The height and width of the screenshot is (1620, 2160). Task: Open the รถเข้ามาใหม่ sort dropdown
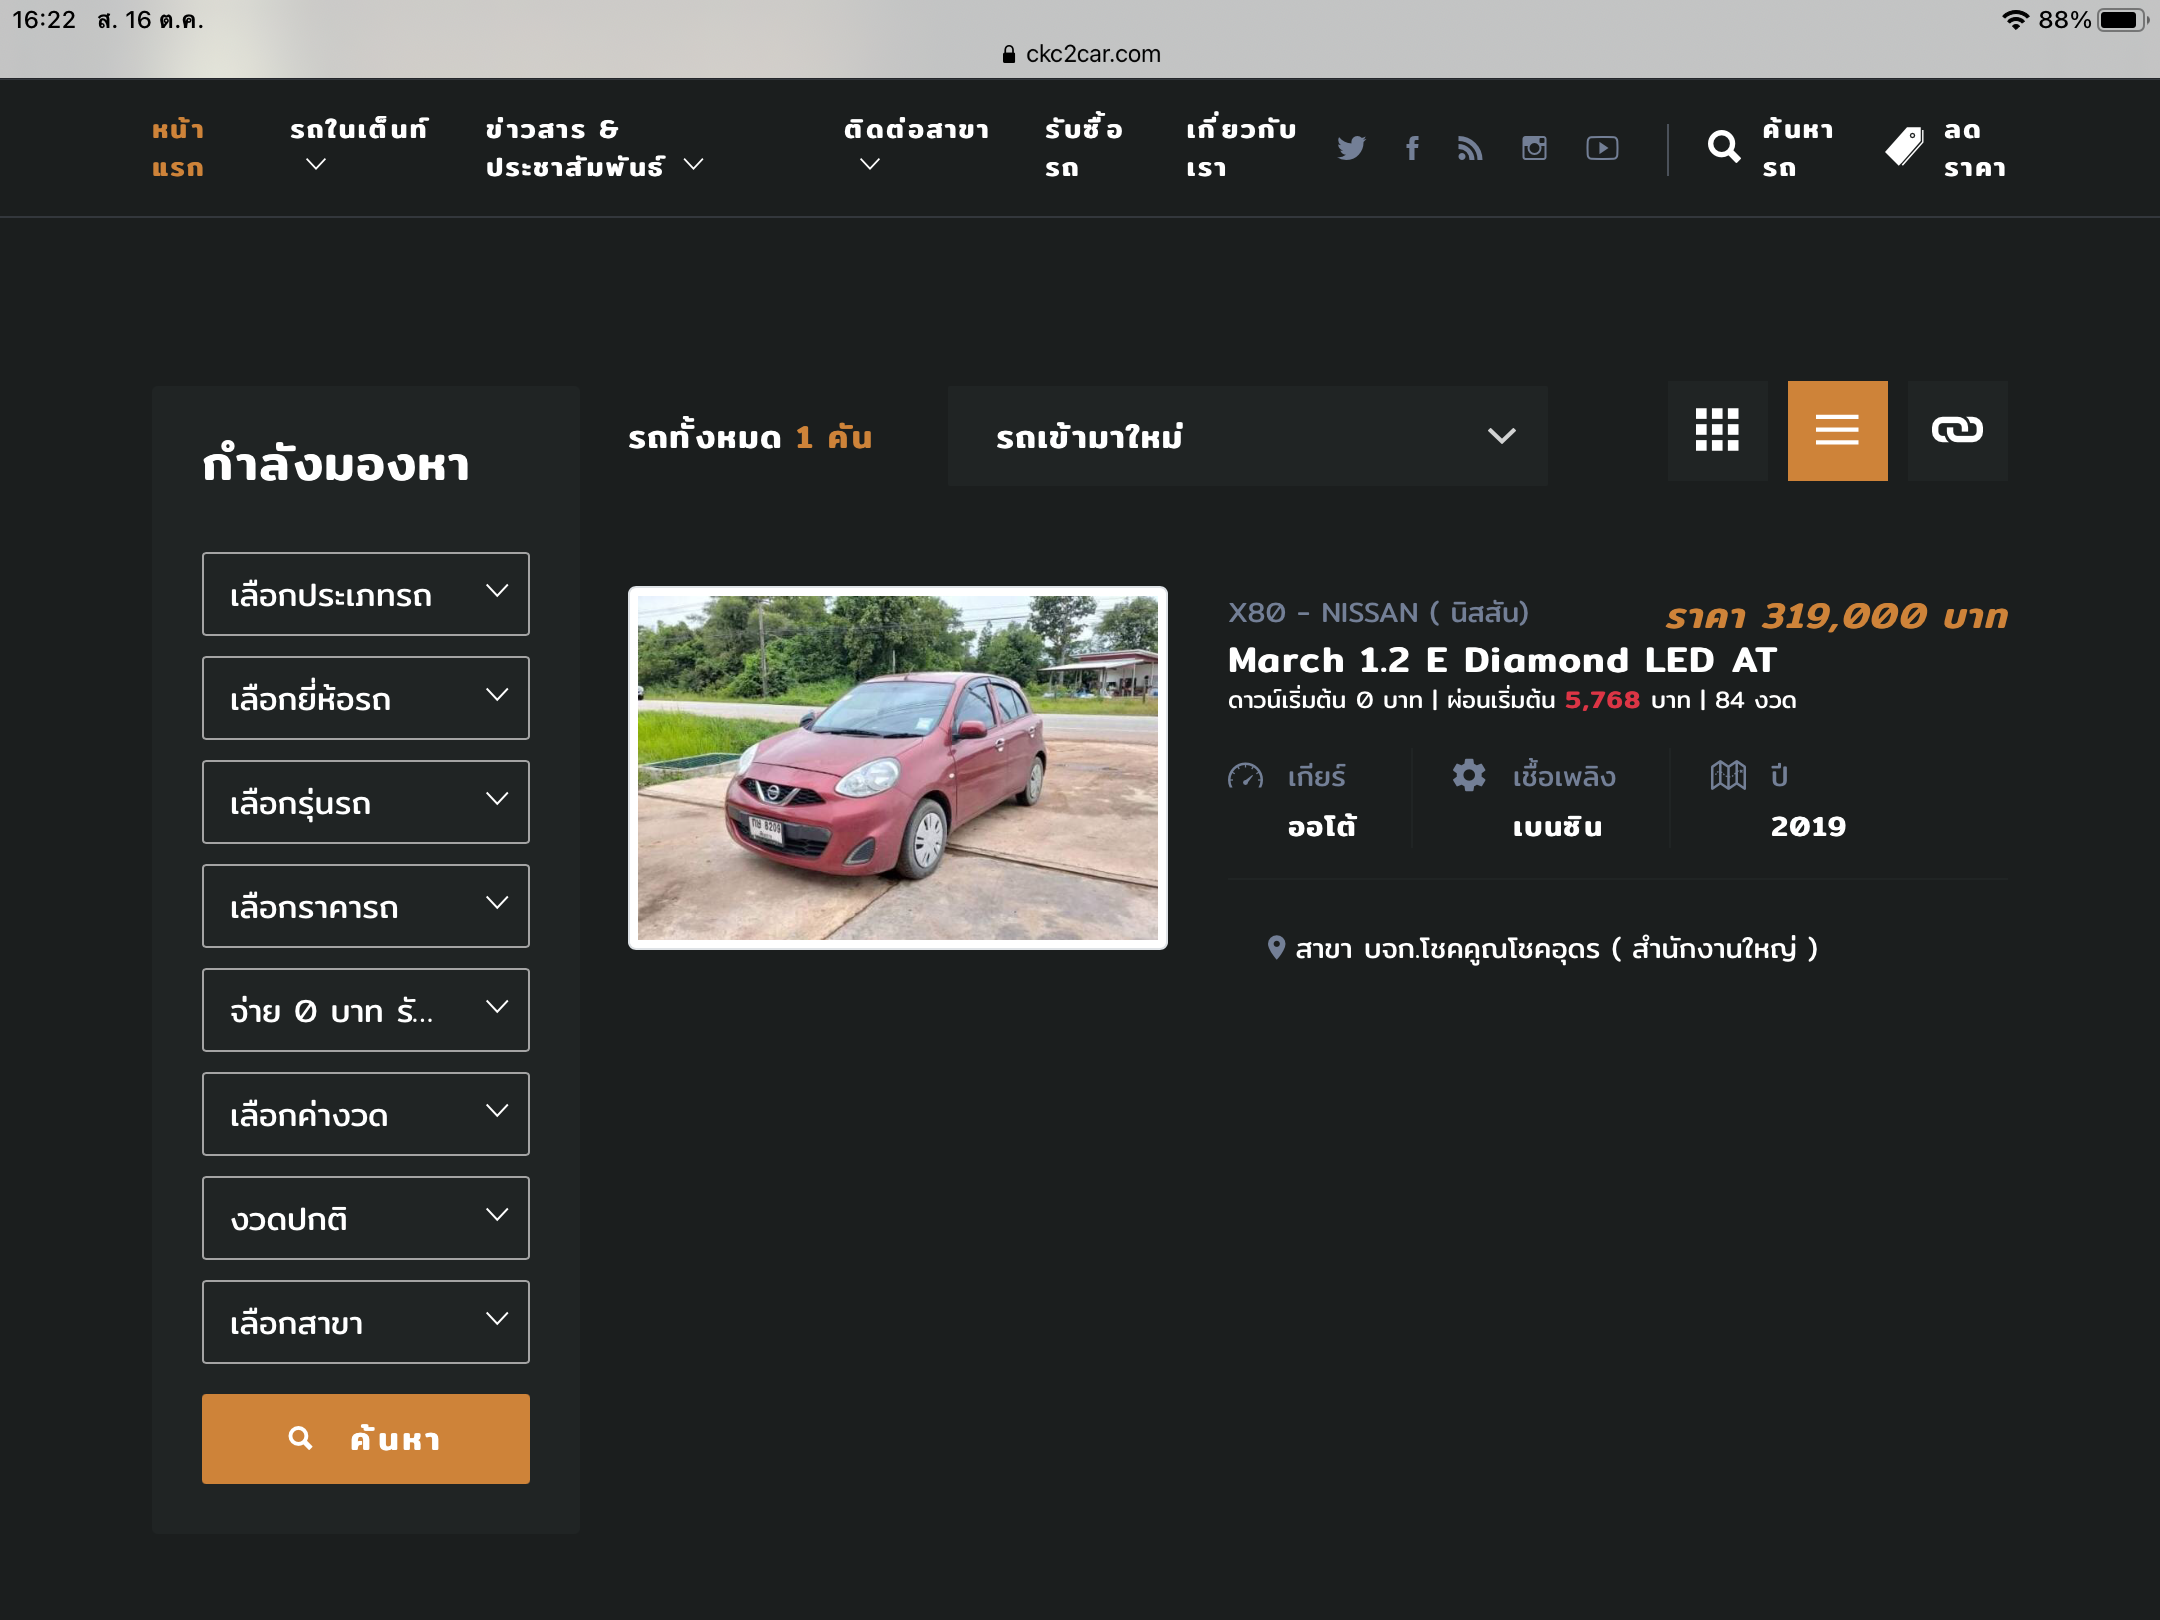point(1247,436)
